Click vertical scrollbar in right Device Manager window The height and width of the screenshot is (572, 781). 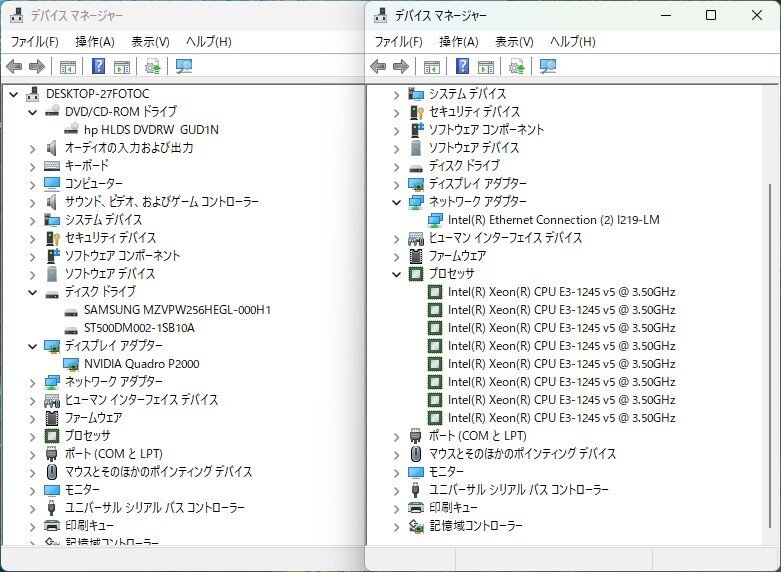770,356
